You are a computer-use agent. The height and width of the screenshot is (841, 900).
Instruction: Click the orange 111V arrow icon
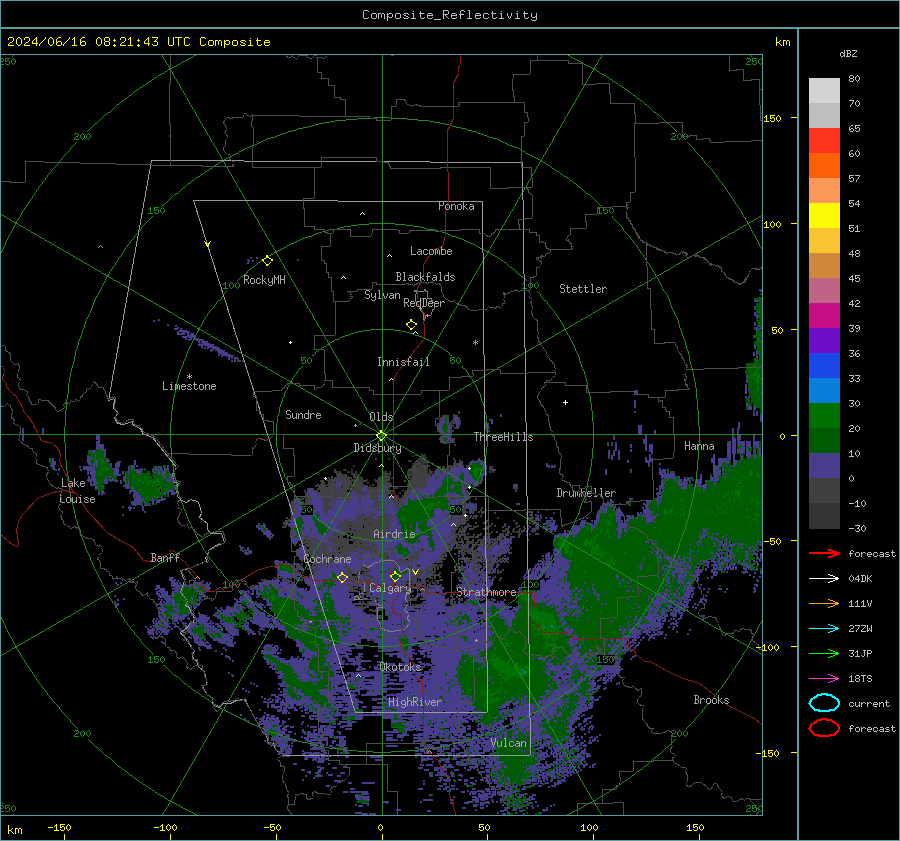coord(824,603)
